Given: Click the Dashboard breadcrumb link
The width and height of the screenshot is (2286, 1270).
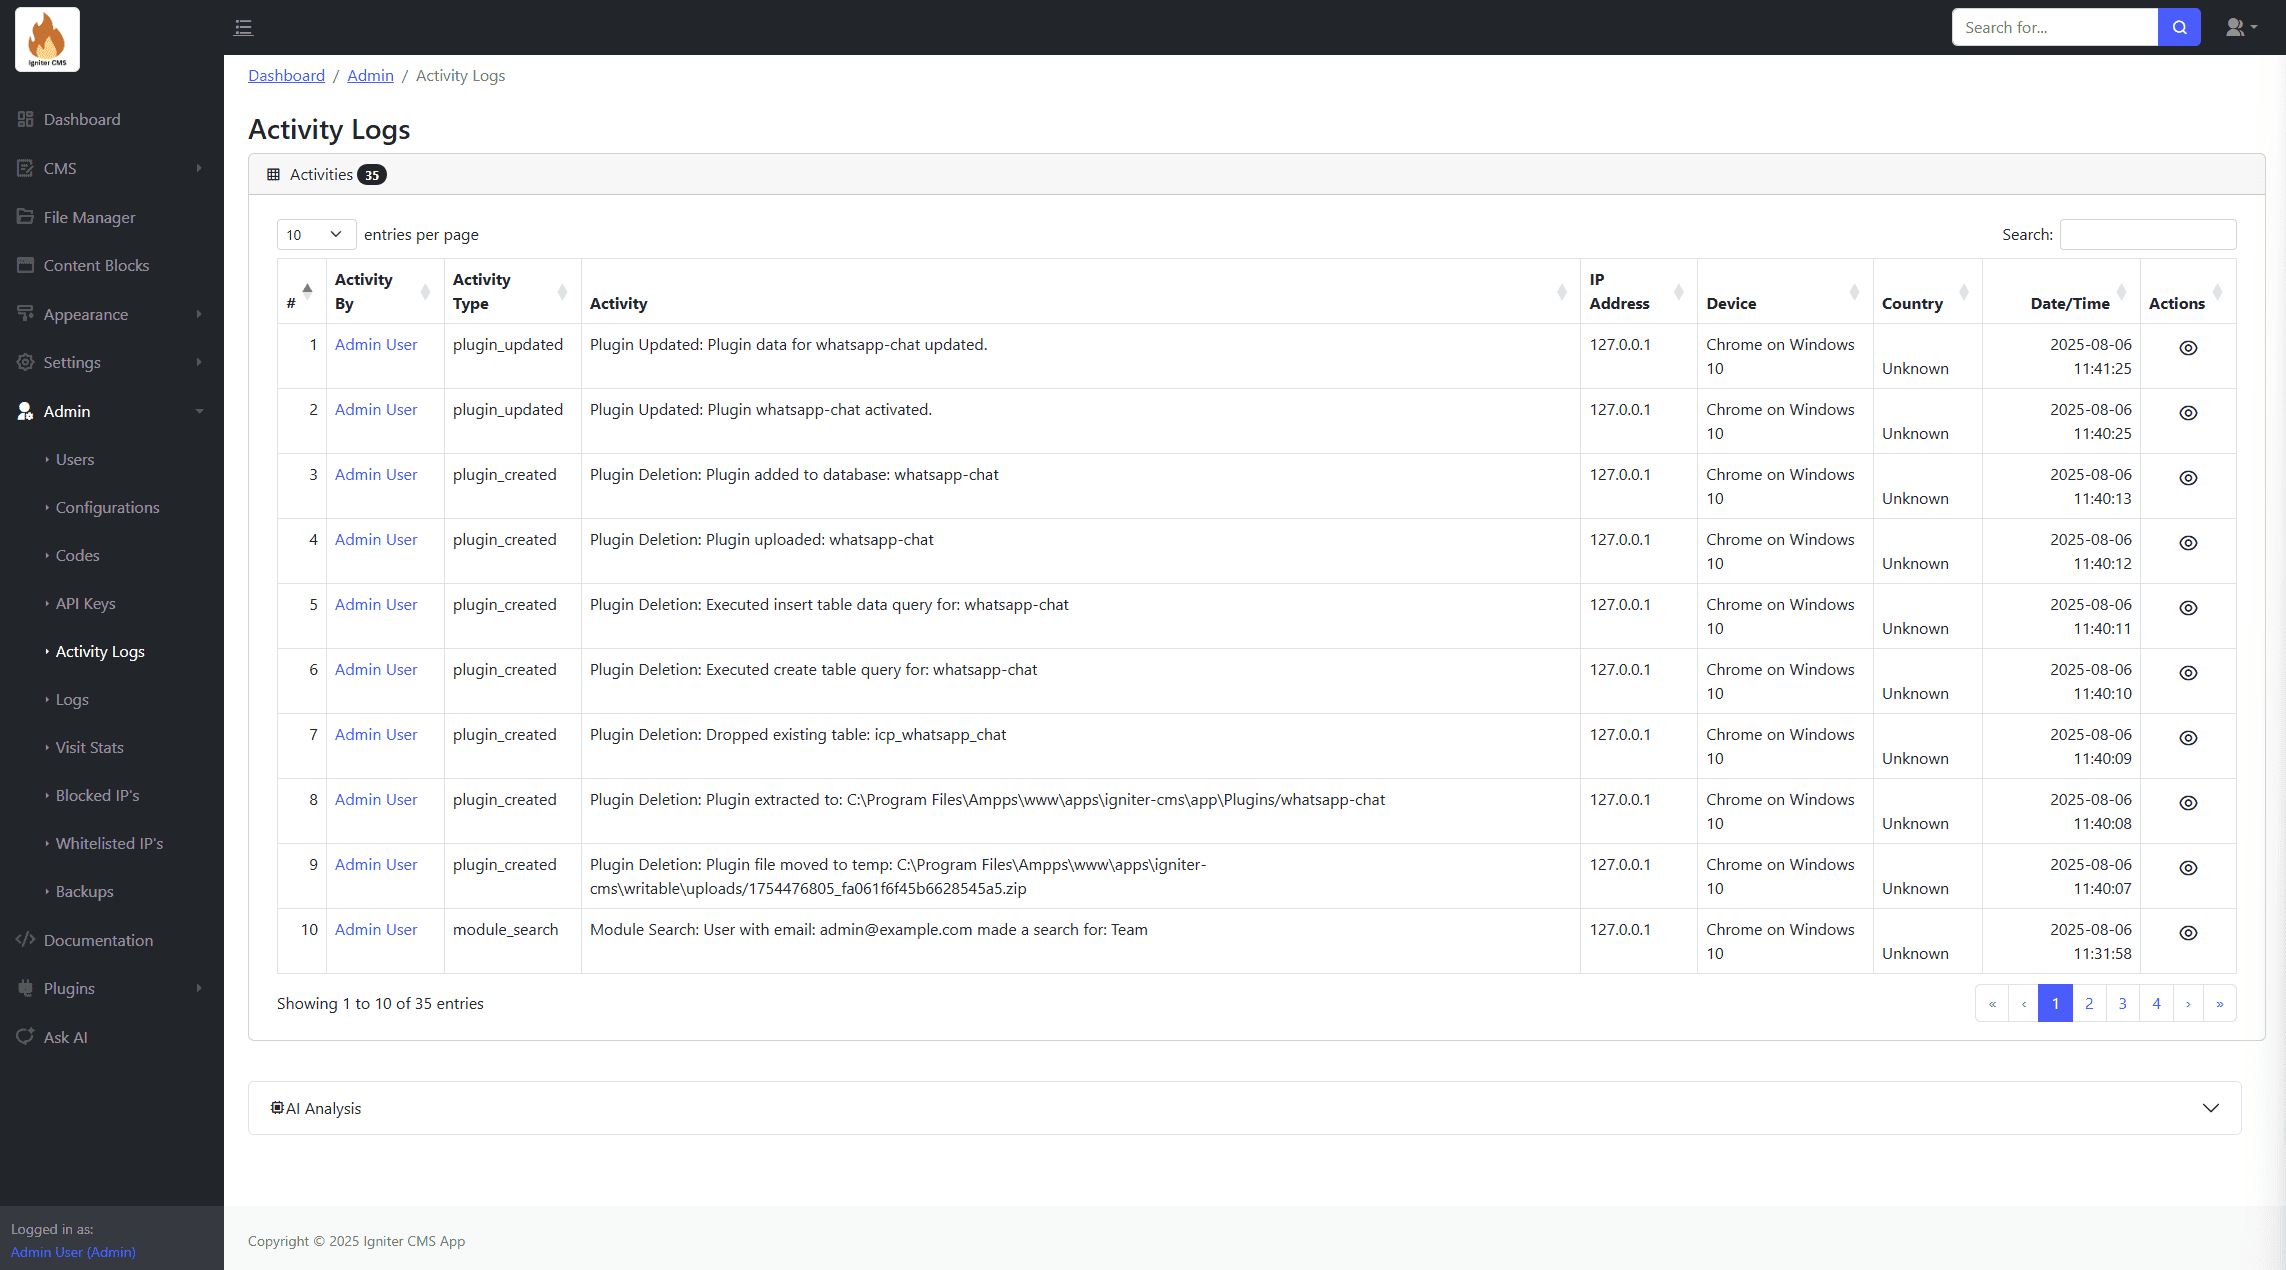Looking at the screenshot, I should (286, 75).
